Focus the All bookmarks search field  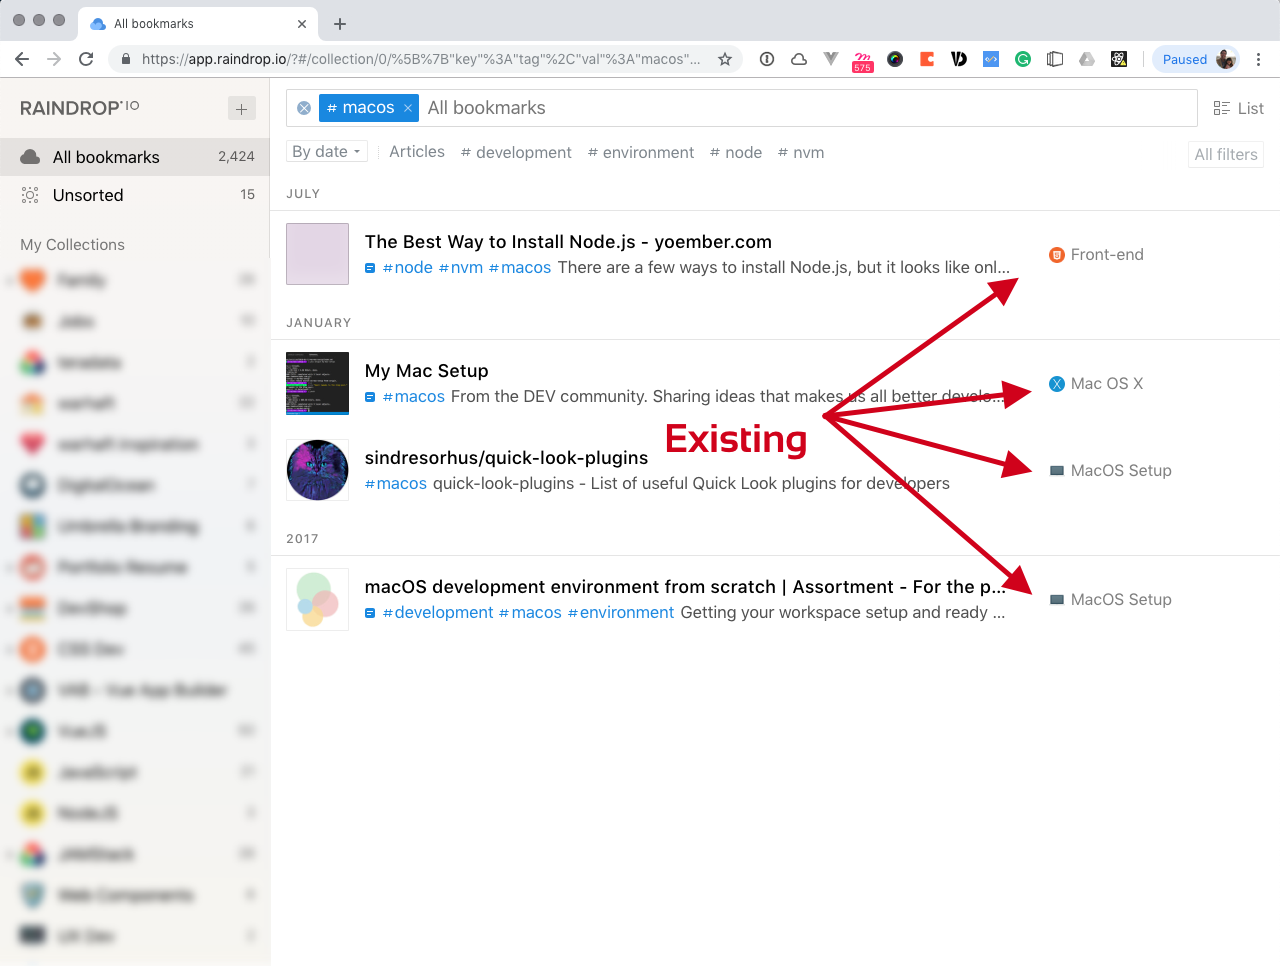[x=808, y=108]
